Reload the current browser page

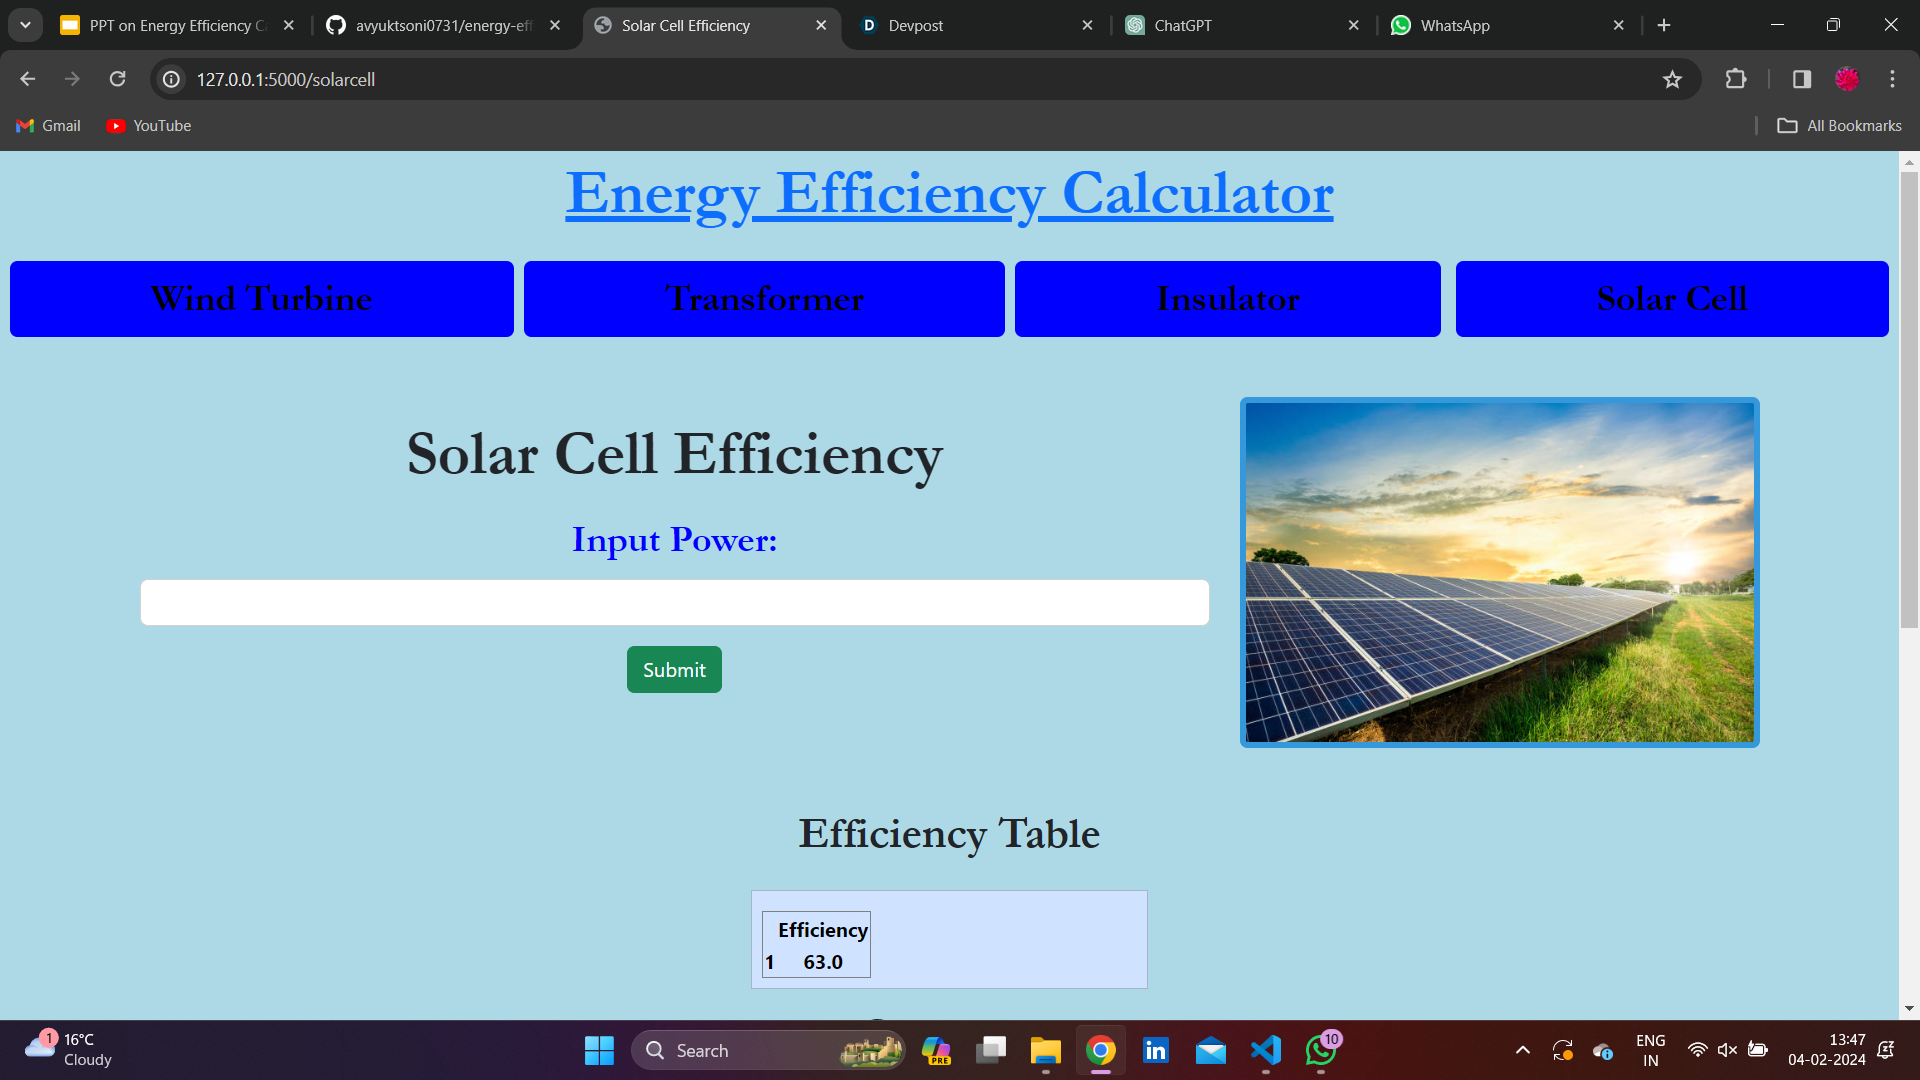117,79
